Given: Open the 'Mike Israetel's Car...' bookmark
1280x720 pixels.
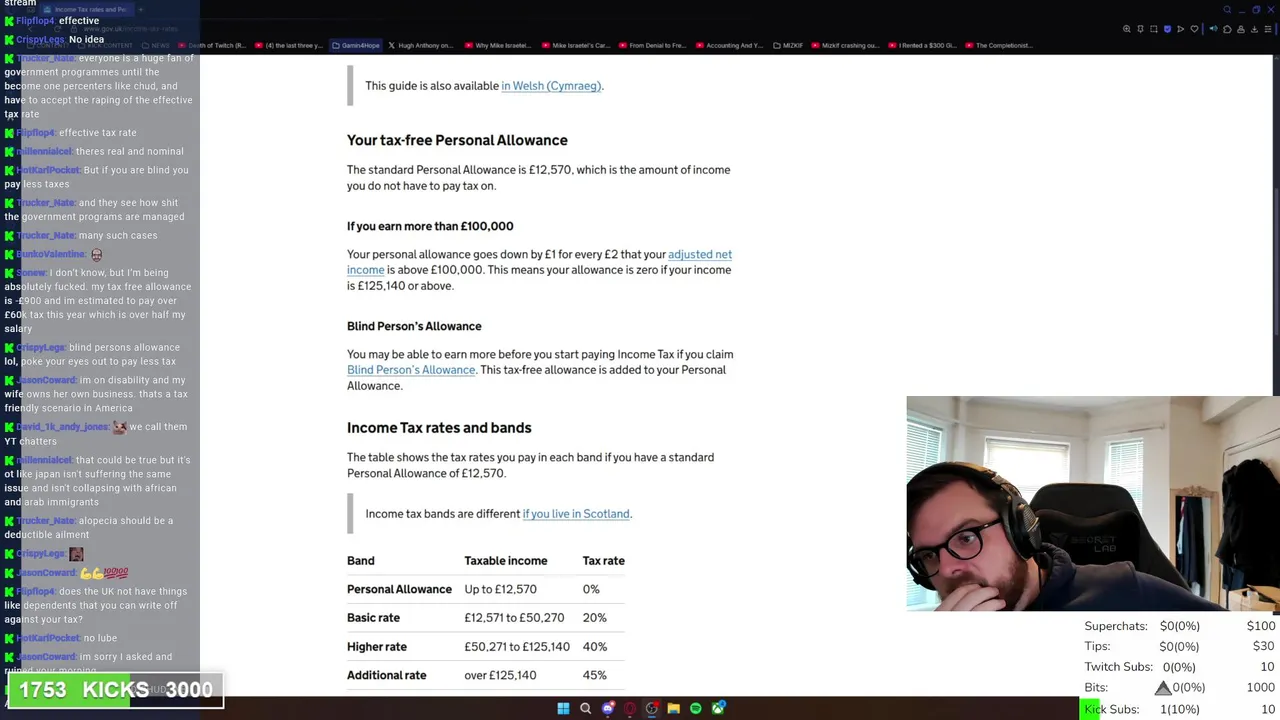Looking at the screenshot, I should click(x=576, y=45).
